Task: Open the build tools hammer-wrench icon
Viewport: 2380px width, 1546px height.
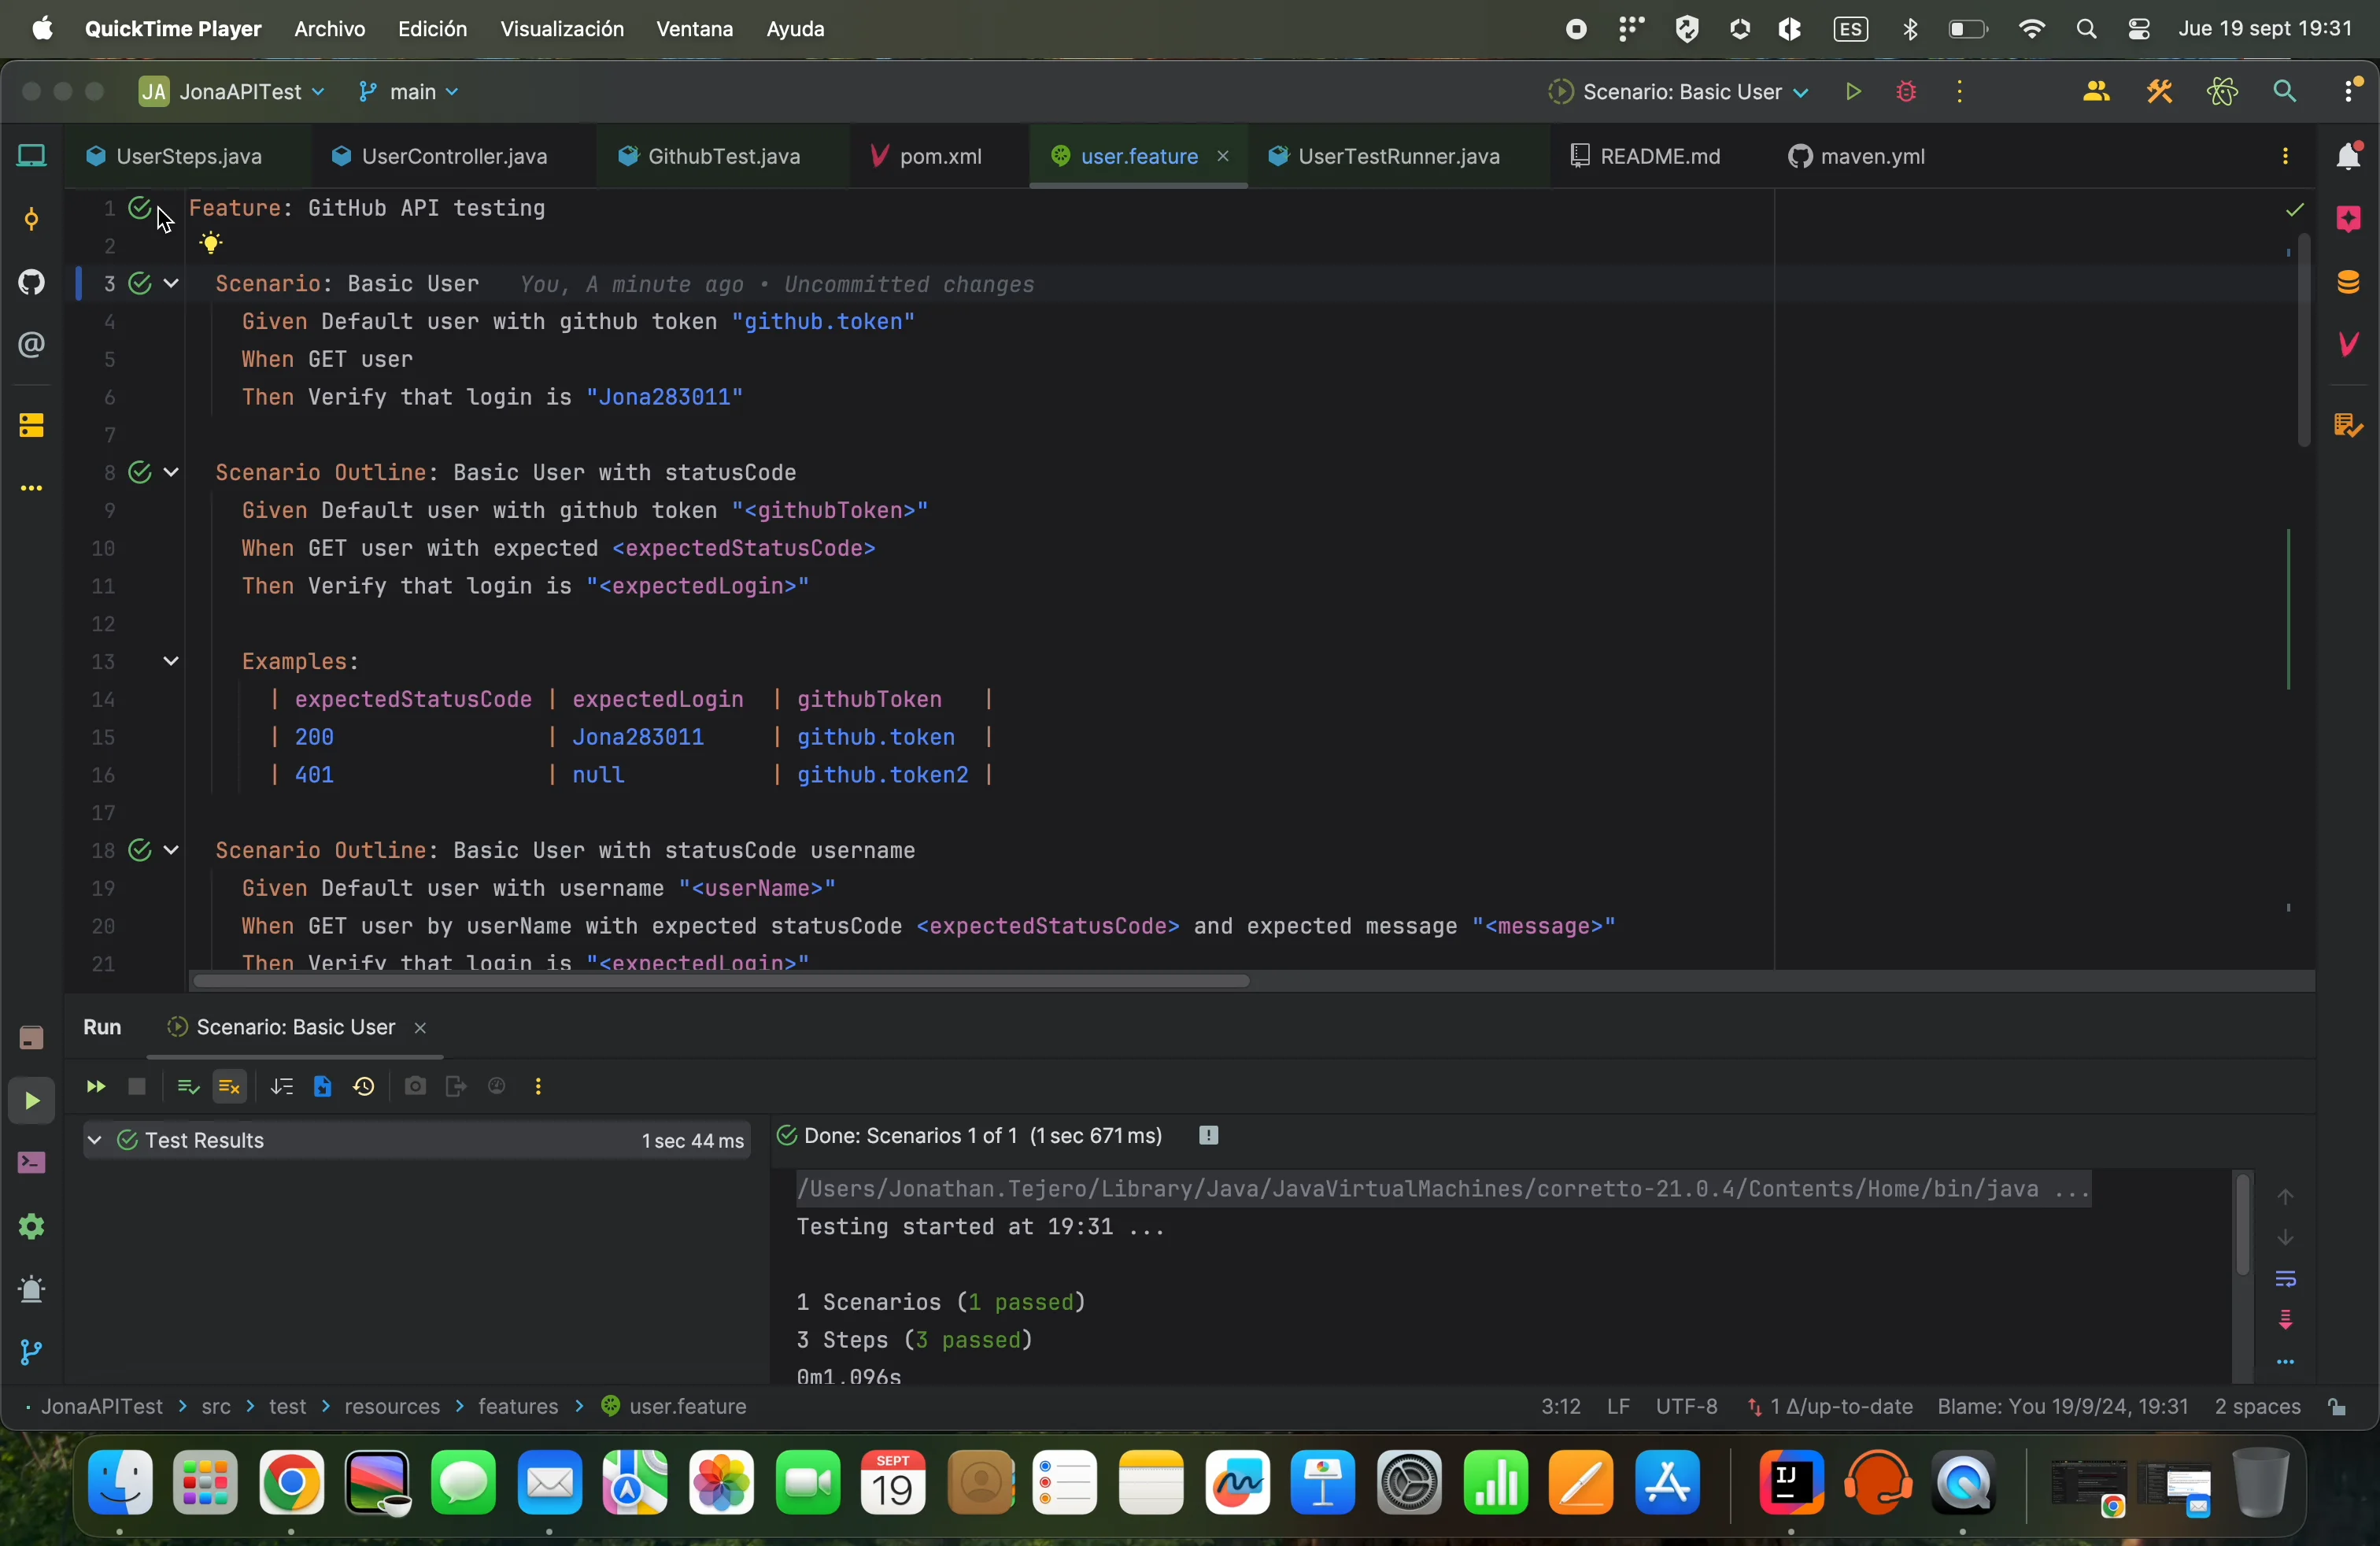Action: [2159, 92]
